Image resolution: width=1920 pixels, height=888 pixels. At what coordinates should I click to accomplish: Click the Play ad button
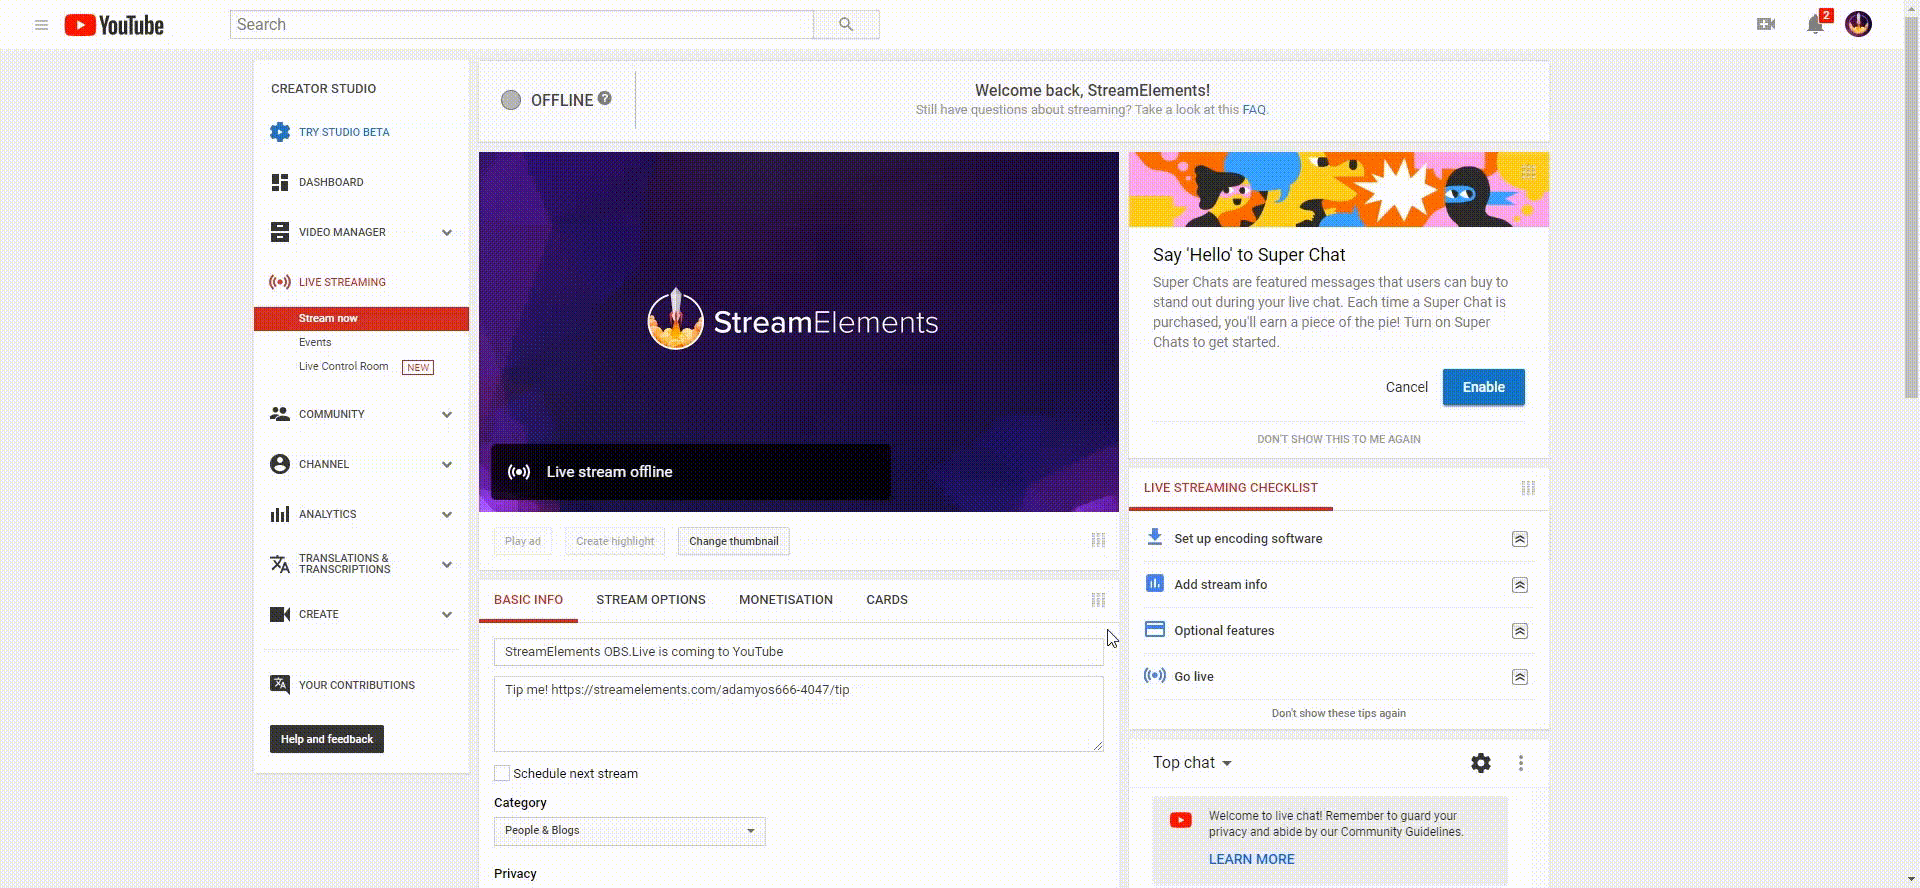(523, 541)
